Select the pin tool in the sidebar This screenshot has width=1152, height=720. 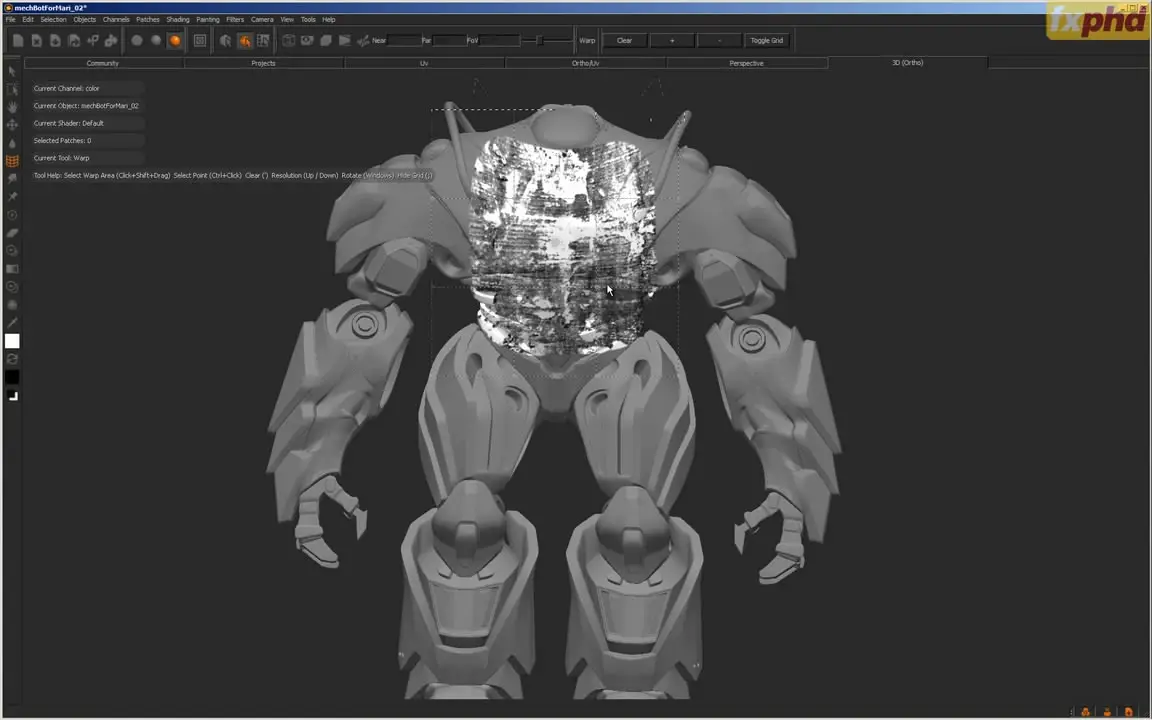click(12, 196)
